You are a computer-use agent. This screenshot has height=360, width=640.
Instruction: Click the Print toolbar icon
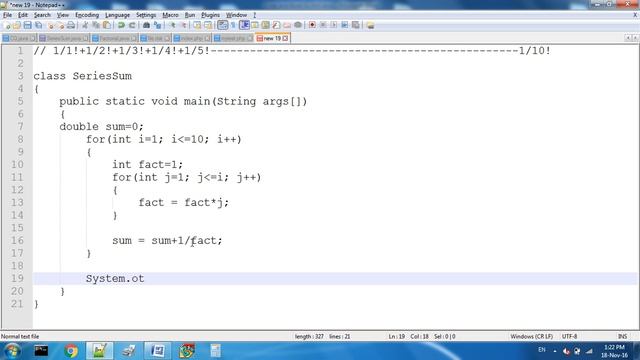(x=71, y=25)
